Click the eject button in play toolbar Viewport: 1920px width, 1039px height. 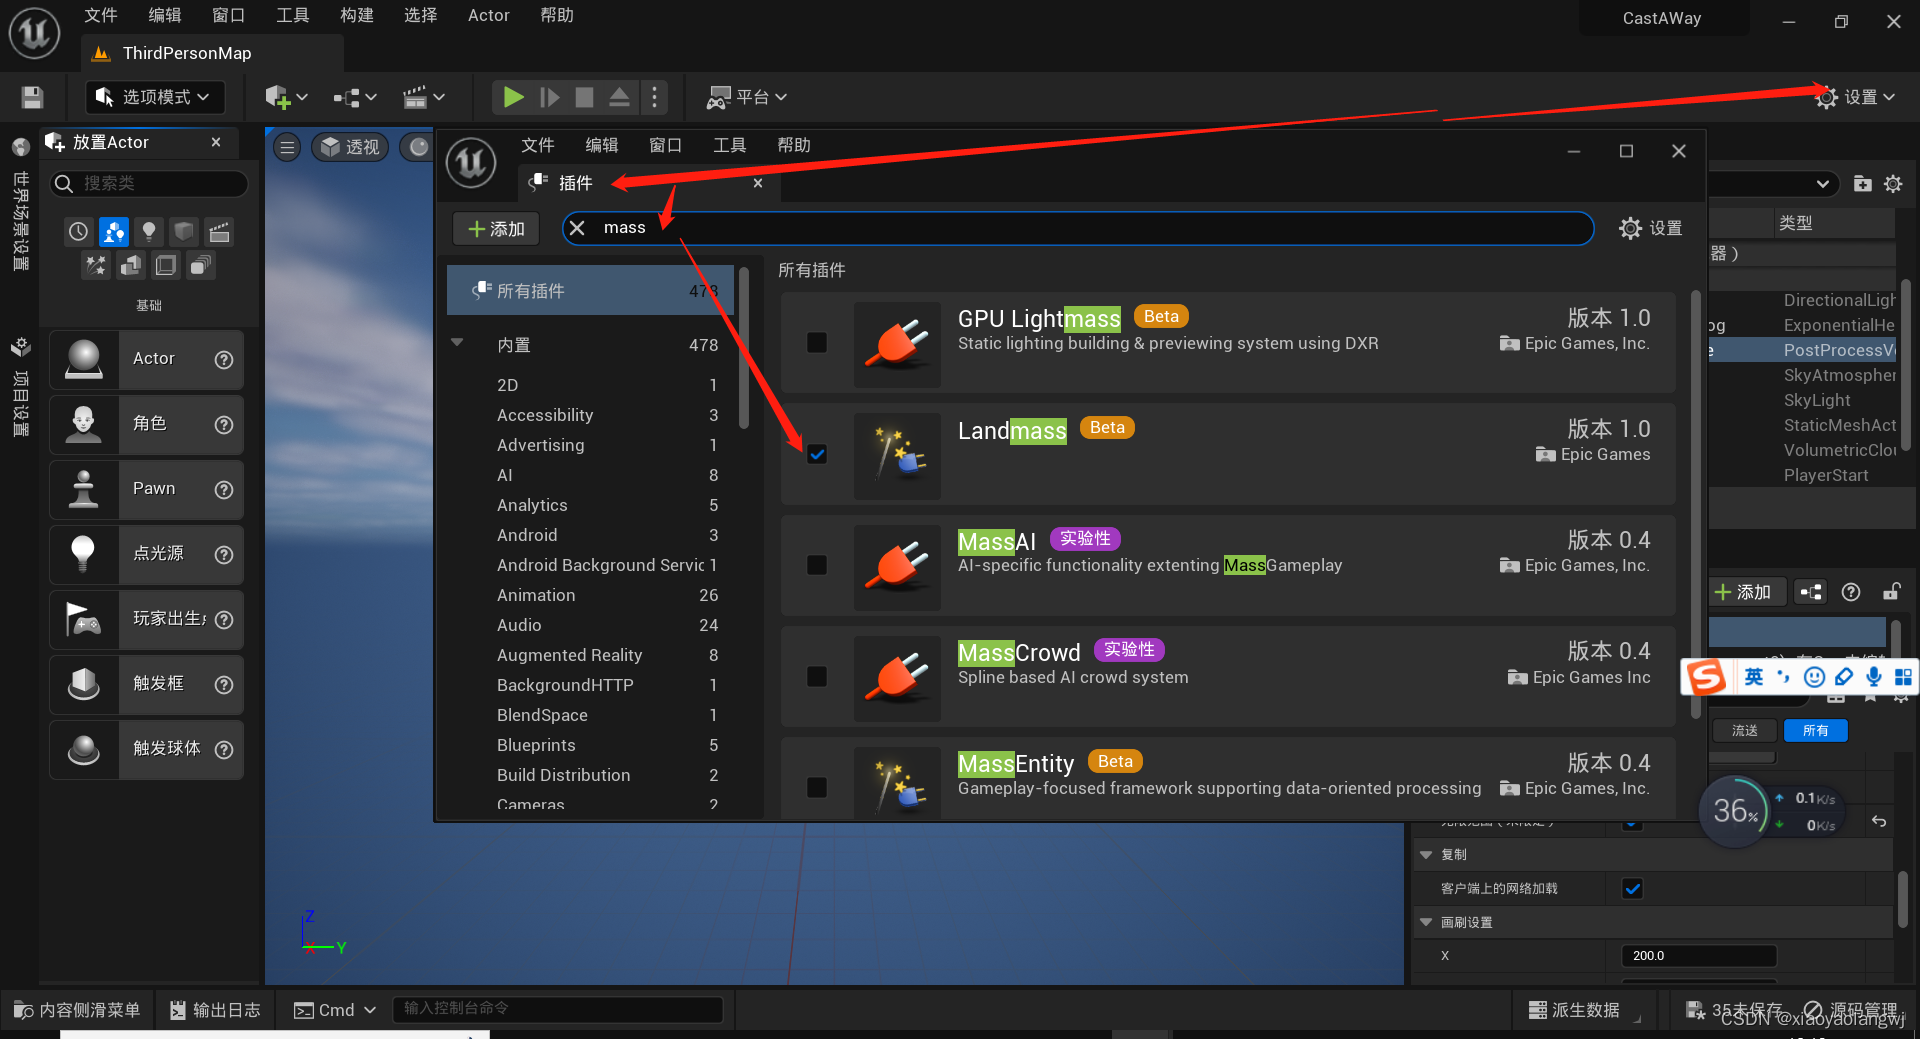tap(619, 97)
